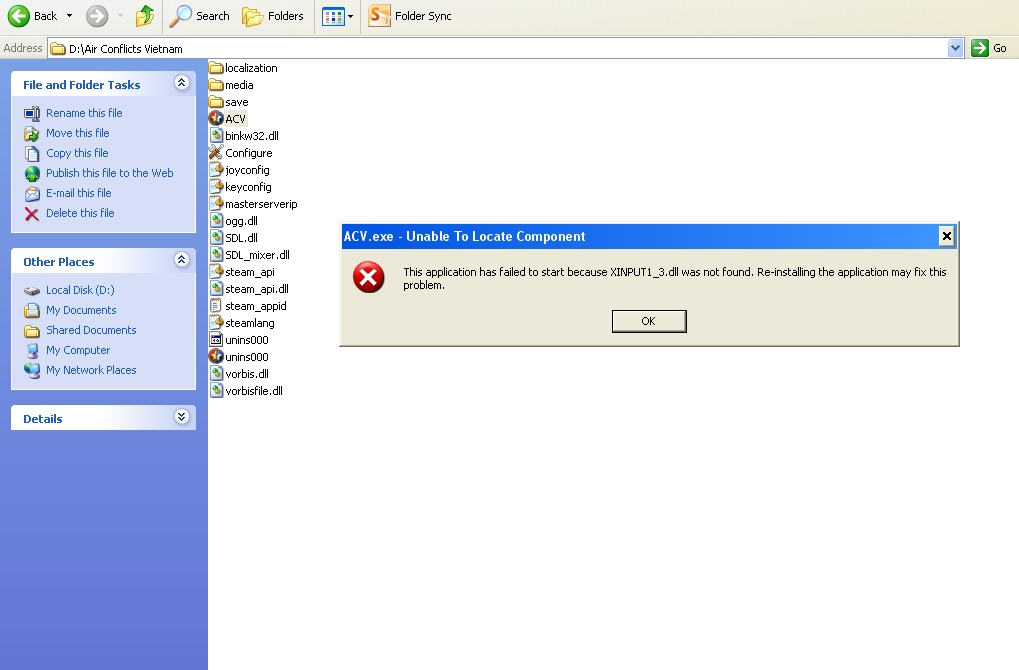Open My Network Places link
The width and height of the screenshot is (1019, 670).
tap(91, 370)
